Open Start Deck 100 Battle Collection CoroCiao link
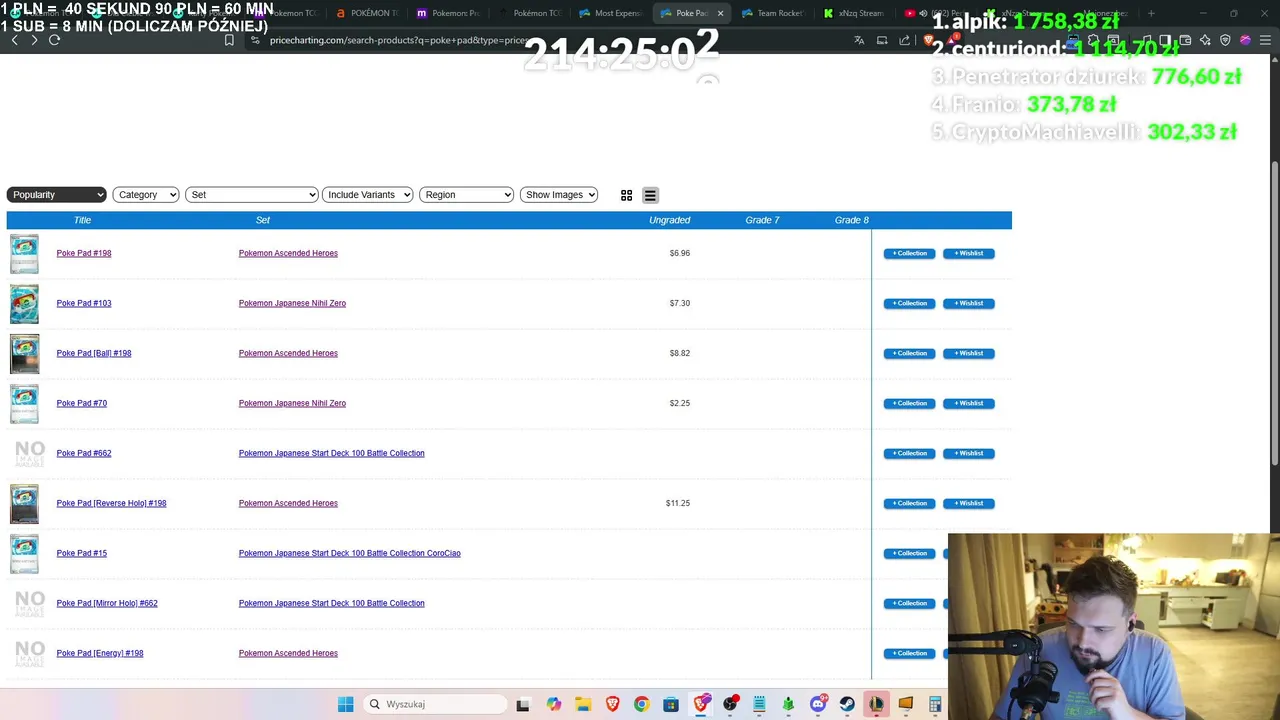This screenshot has width=1280, height=720. click(349, 553)
